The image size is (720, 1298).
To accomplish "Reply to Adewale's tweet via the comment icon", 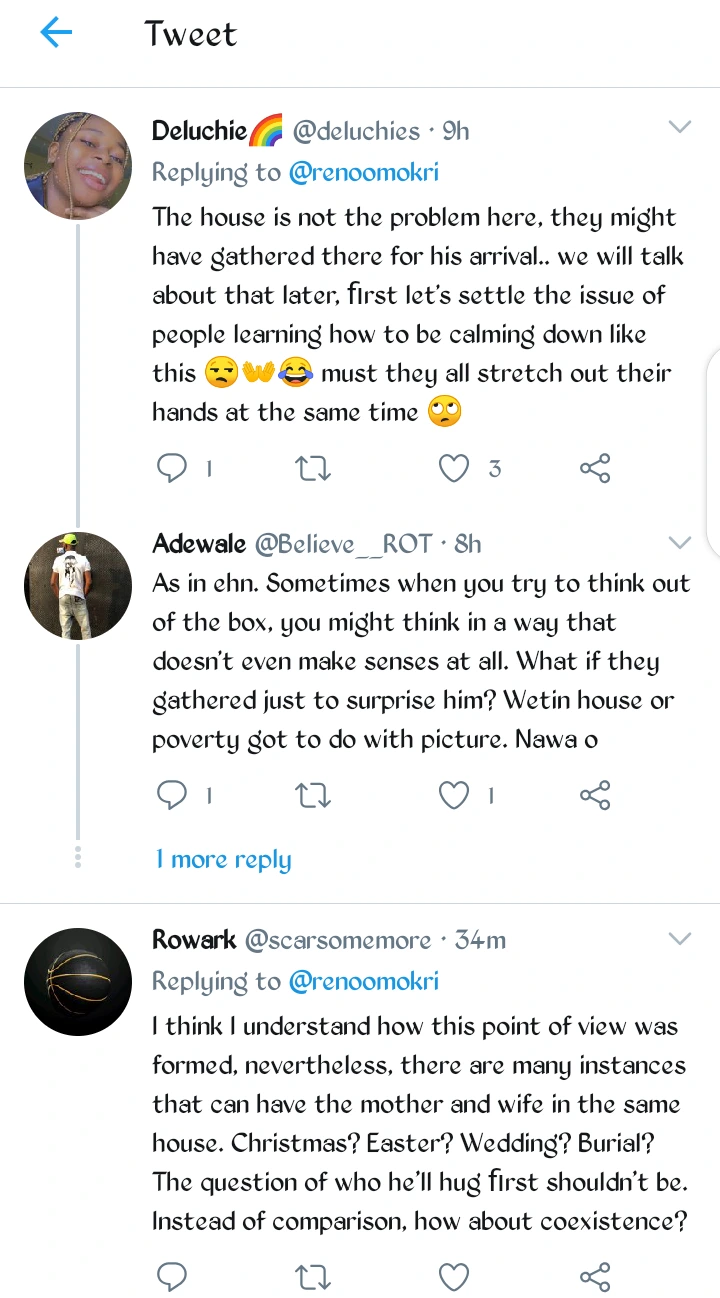I will coord(173,795).
